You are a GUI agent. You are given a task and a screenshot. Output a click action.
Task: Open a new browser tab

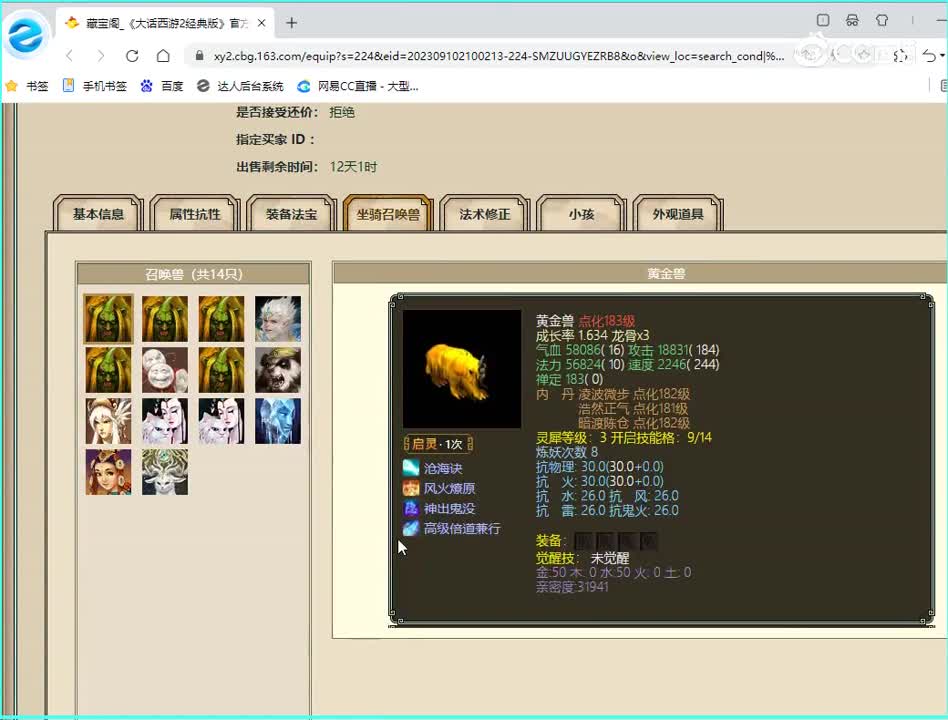click(x=291, y=23)
